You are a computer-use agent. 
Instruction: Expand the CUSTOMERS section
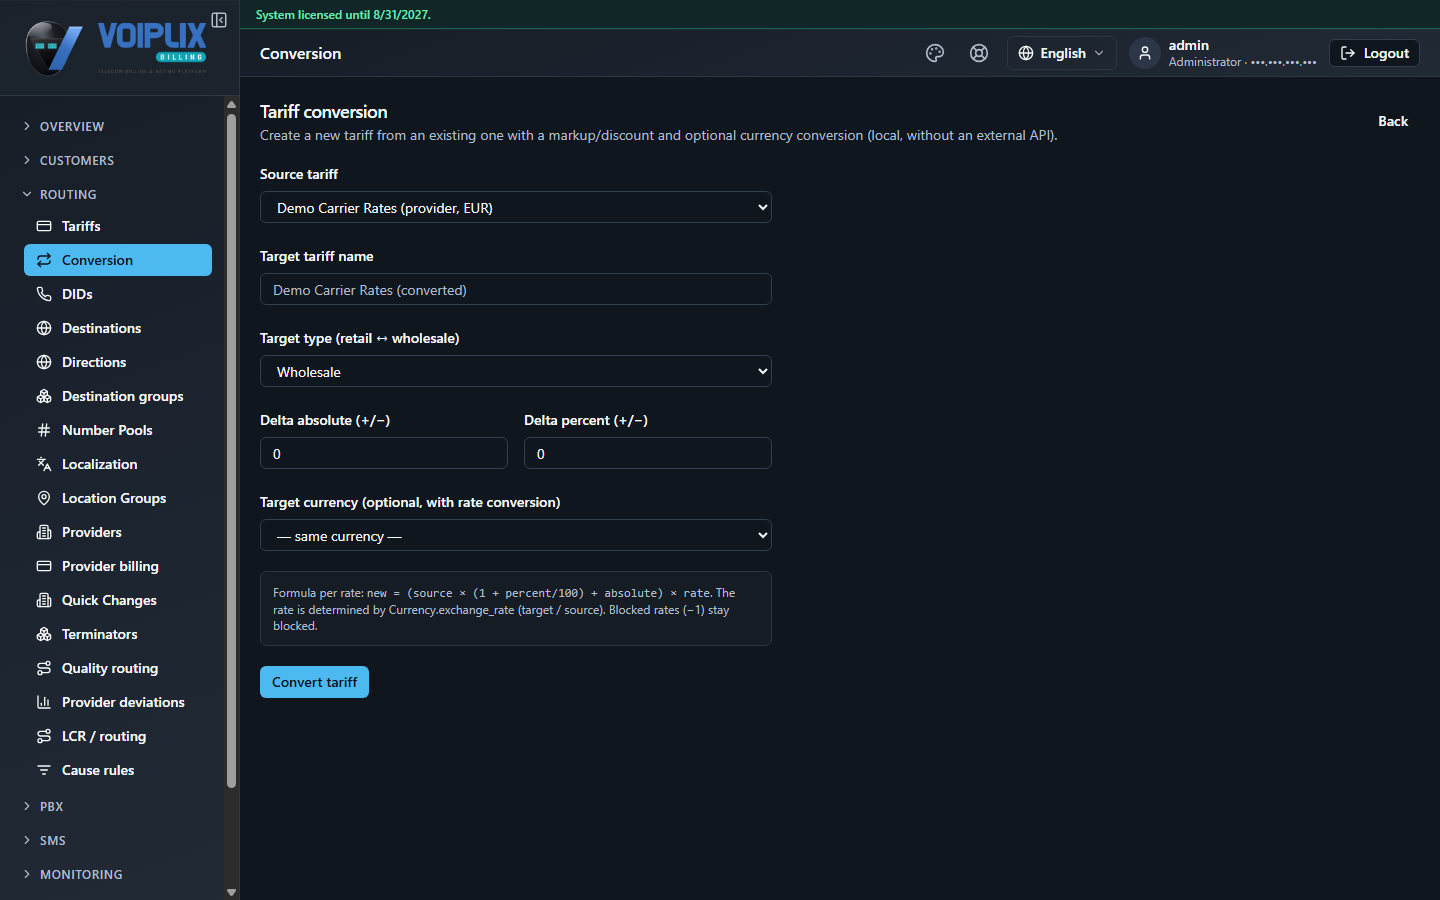coord(68,160)
